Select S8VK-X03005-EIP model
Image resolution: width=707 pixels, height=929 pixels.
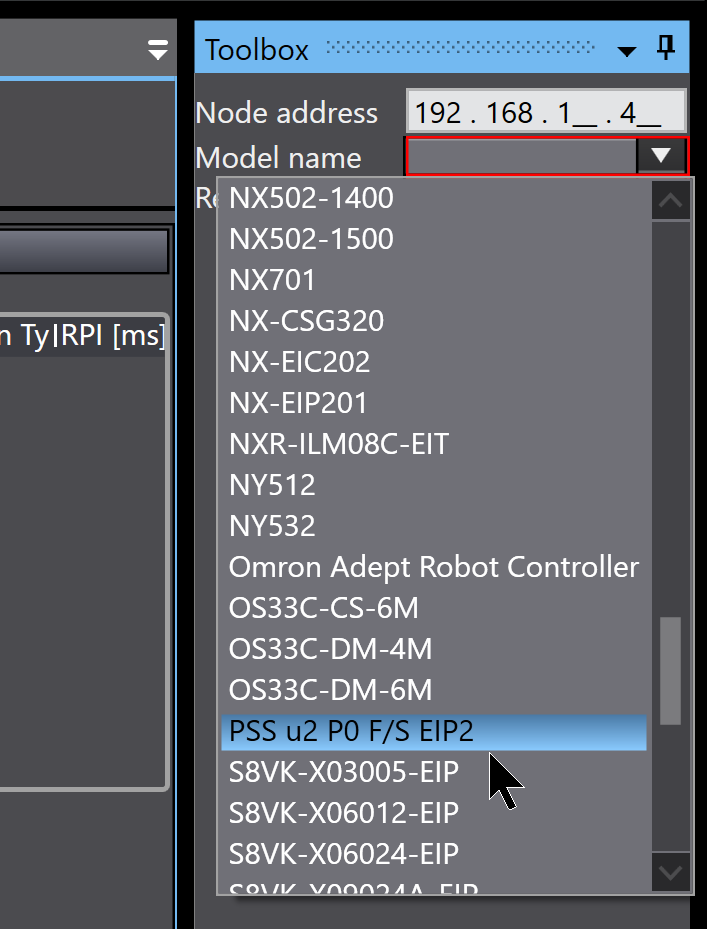click(x=433, y=772)
